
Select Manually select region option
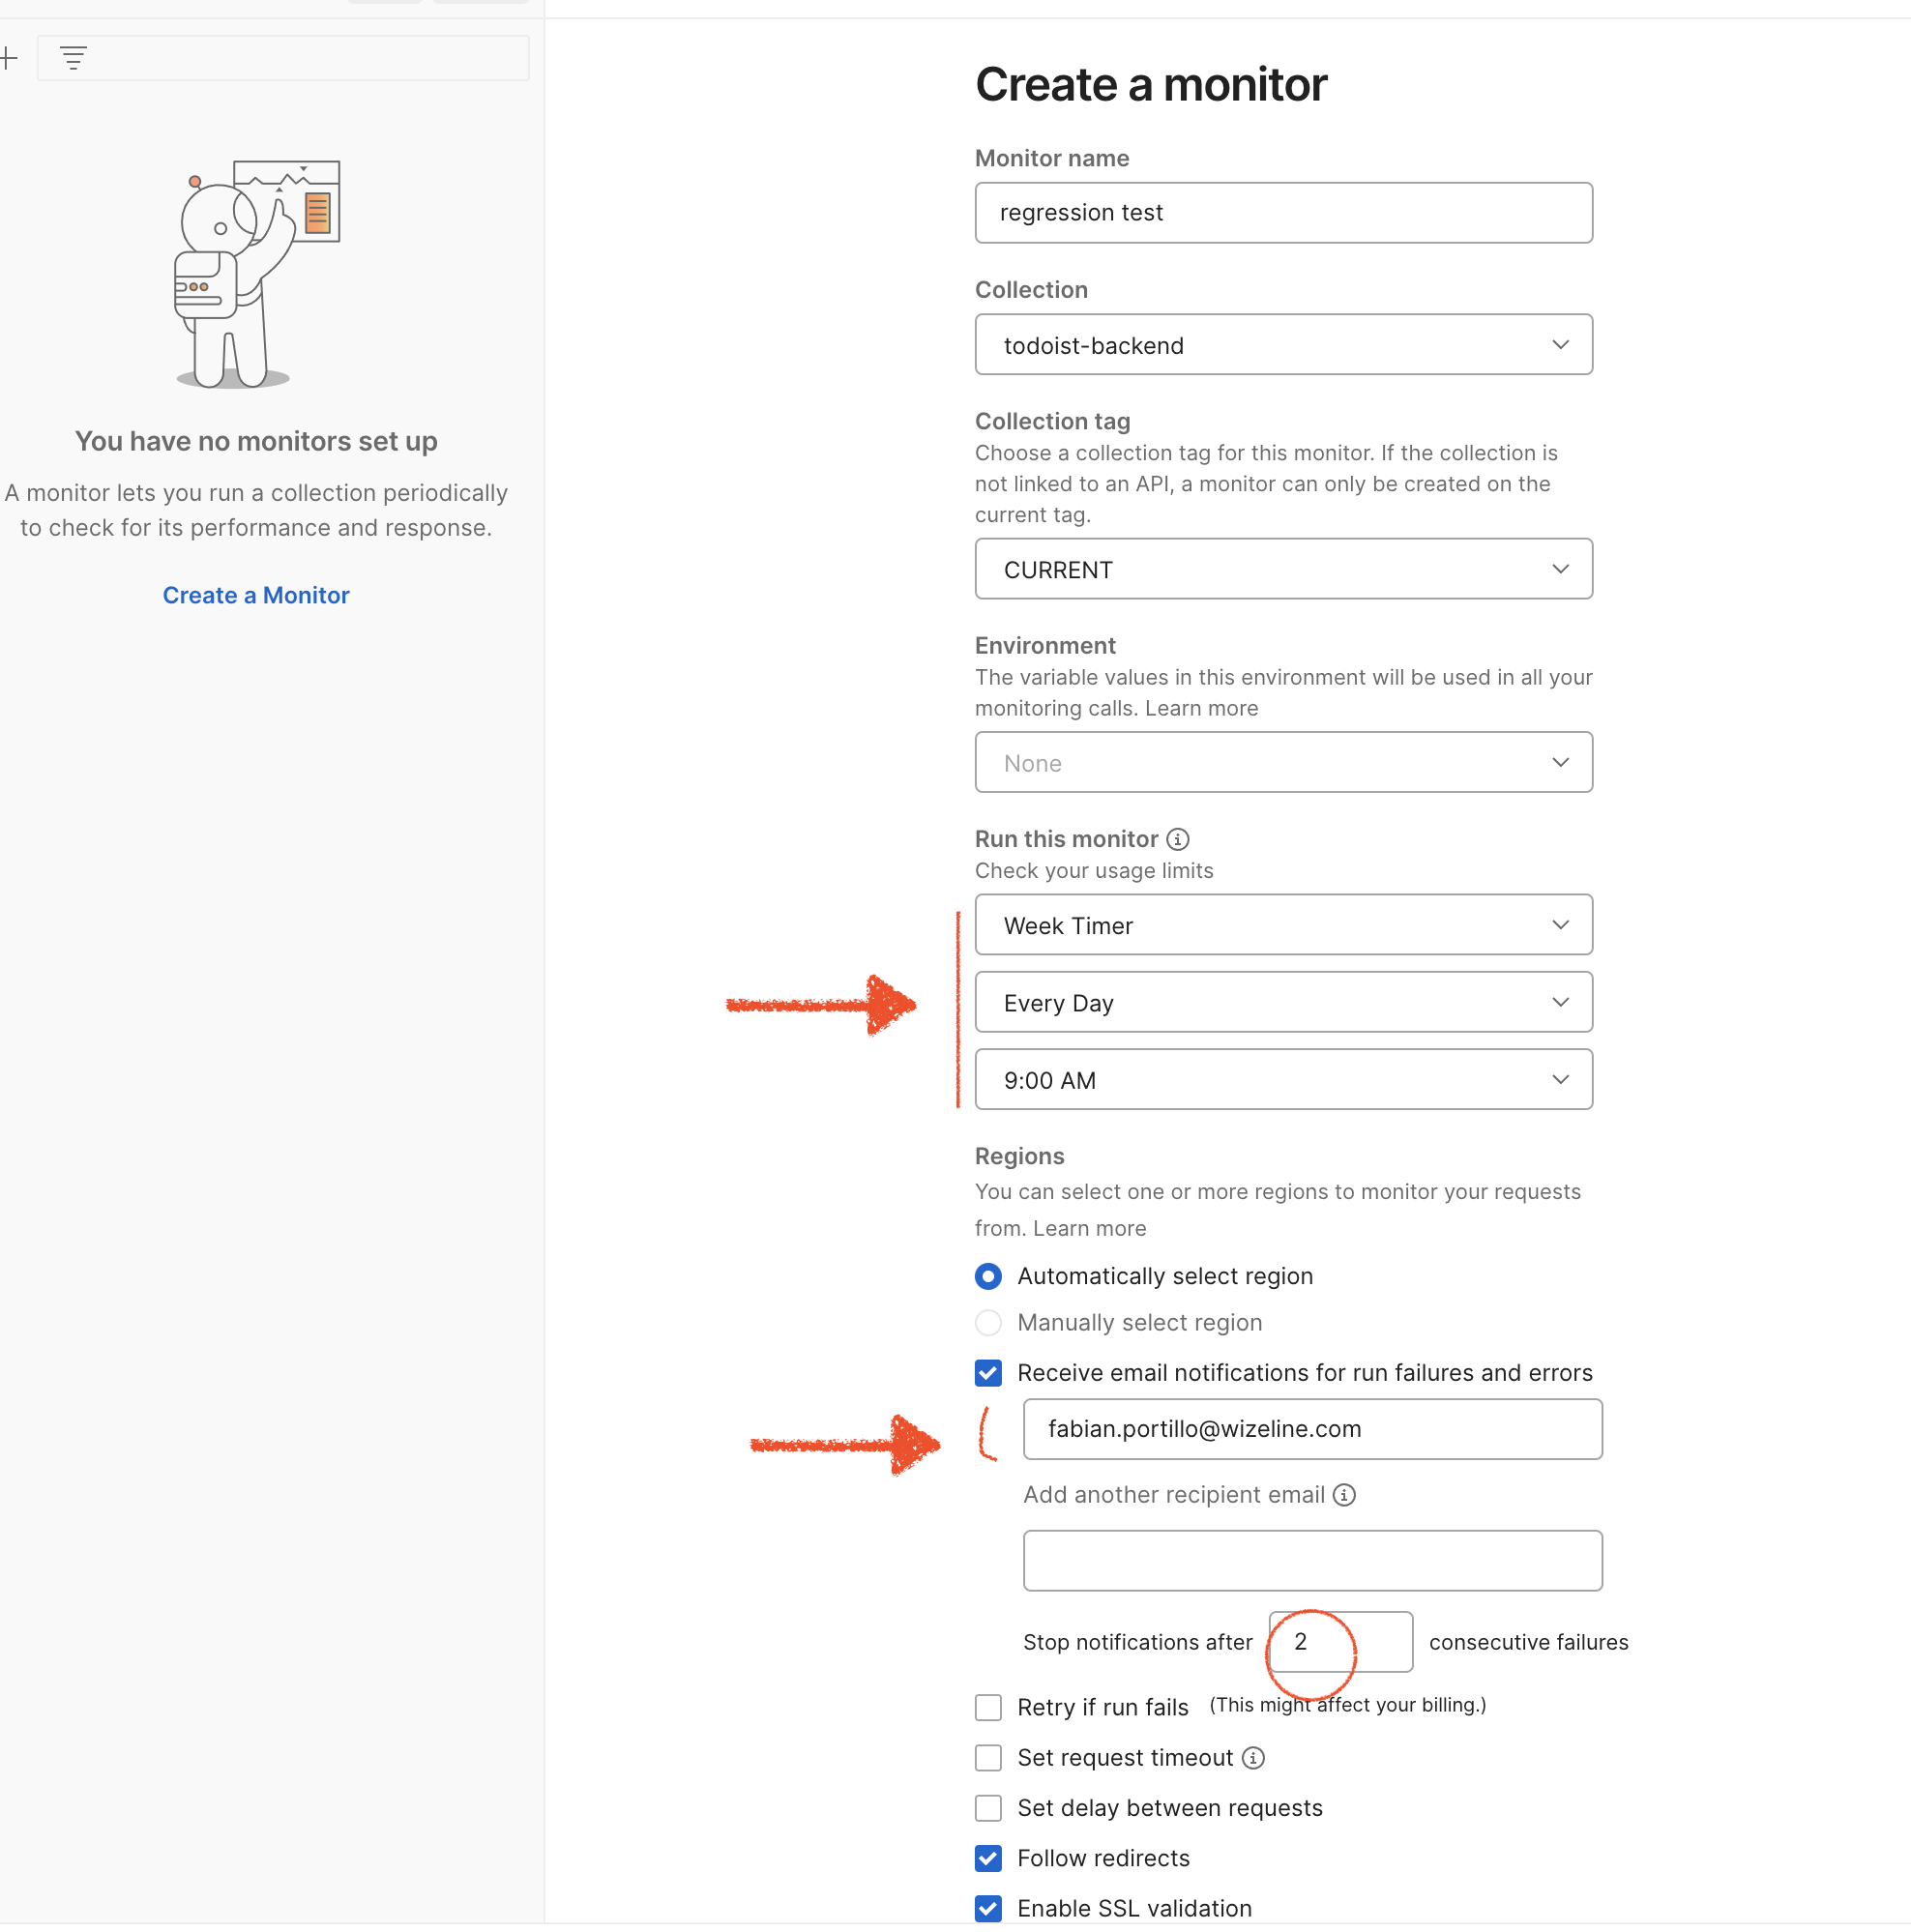988,1323
